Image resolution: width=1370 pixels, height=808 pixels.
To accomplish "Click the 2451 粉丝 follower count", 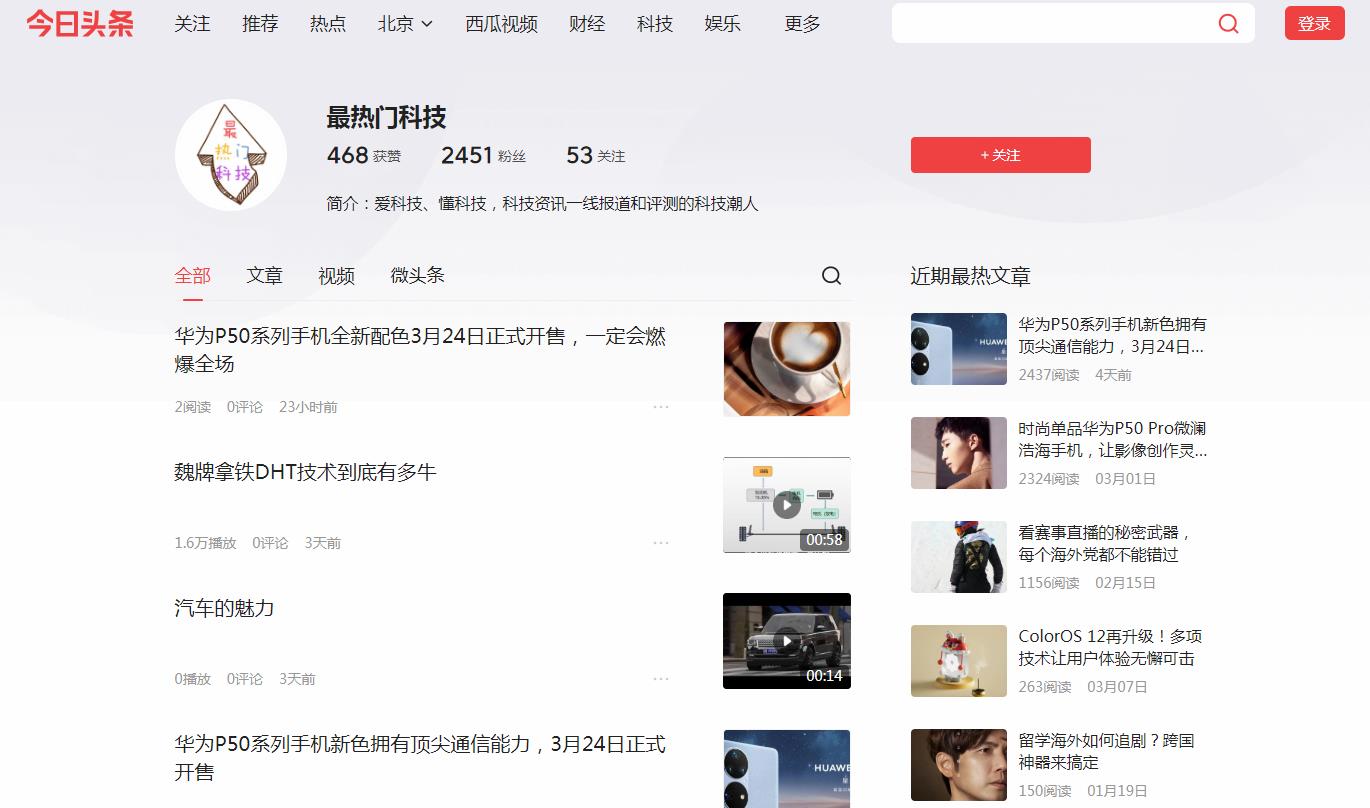I will pyautogui.click(x=483, y=155).
